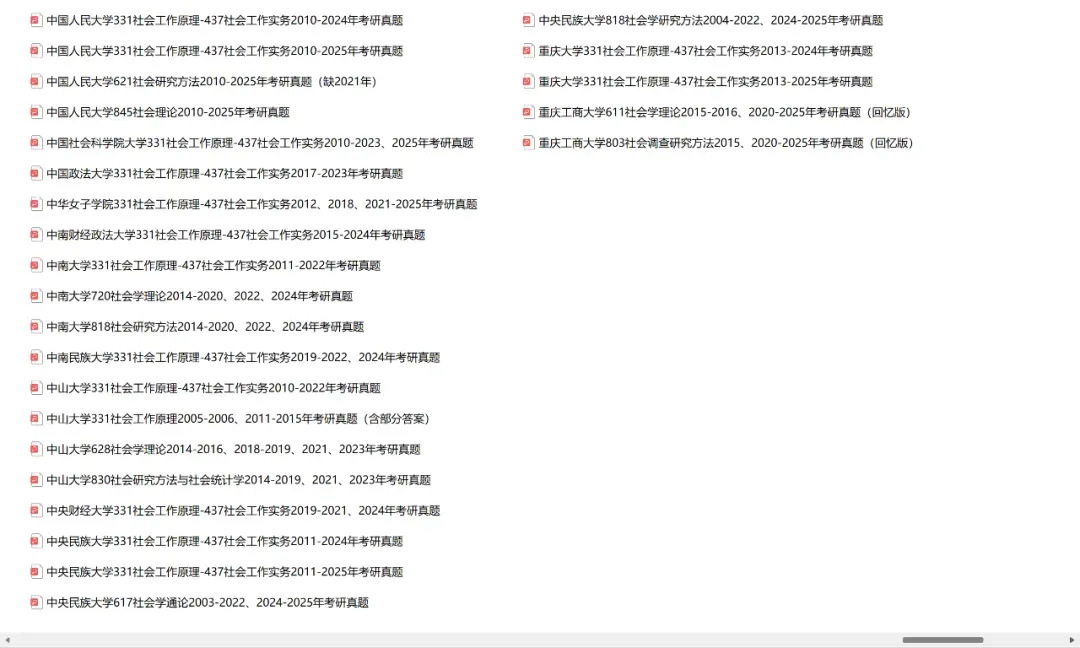Screen dimensions: 1080x648
Task: Select file name 重庆大学331社会工作原理-437社会工作实务2013-2024年考研真题
Action: coord(706,51)
